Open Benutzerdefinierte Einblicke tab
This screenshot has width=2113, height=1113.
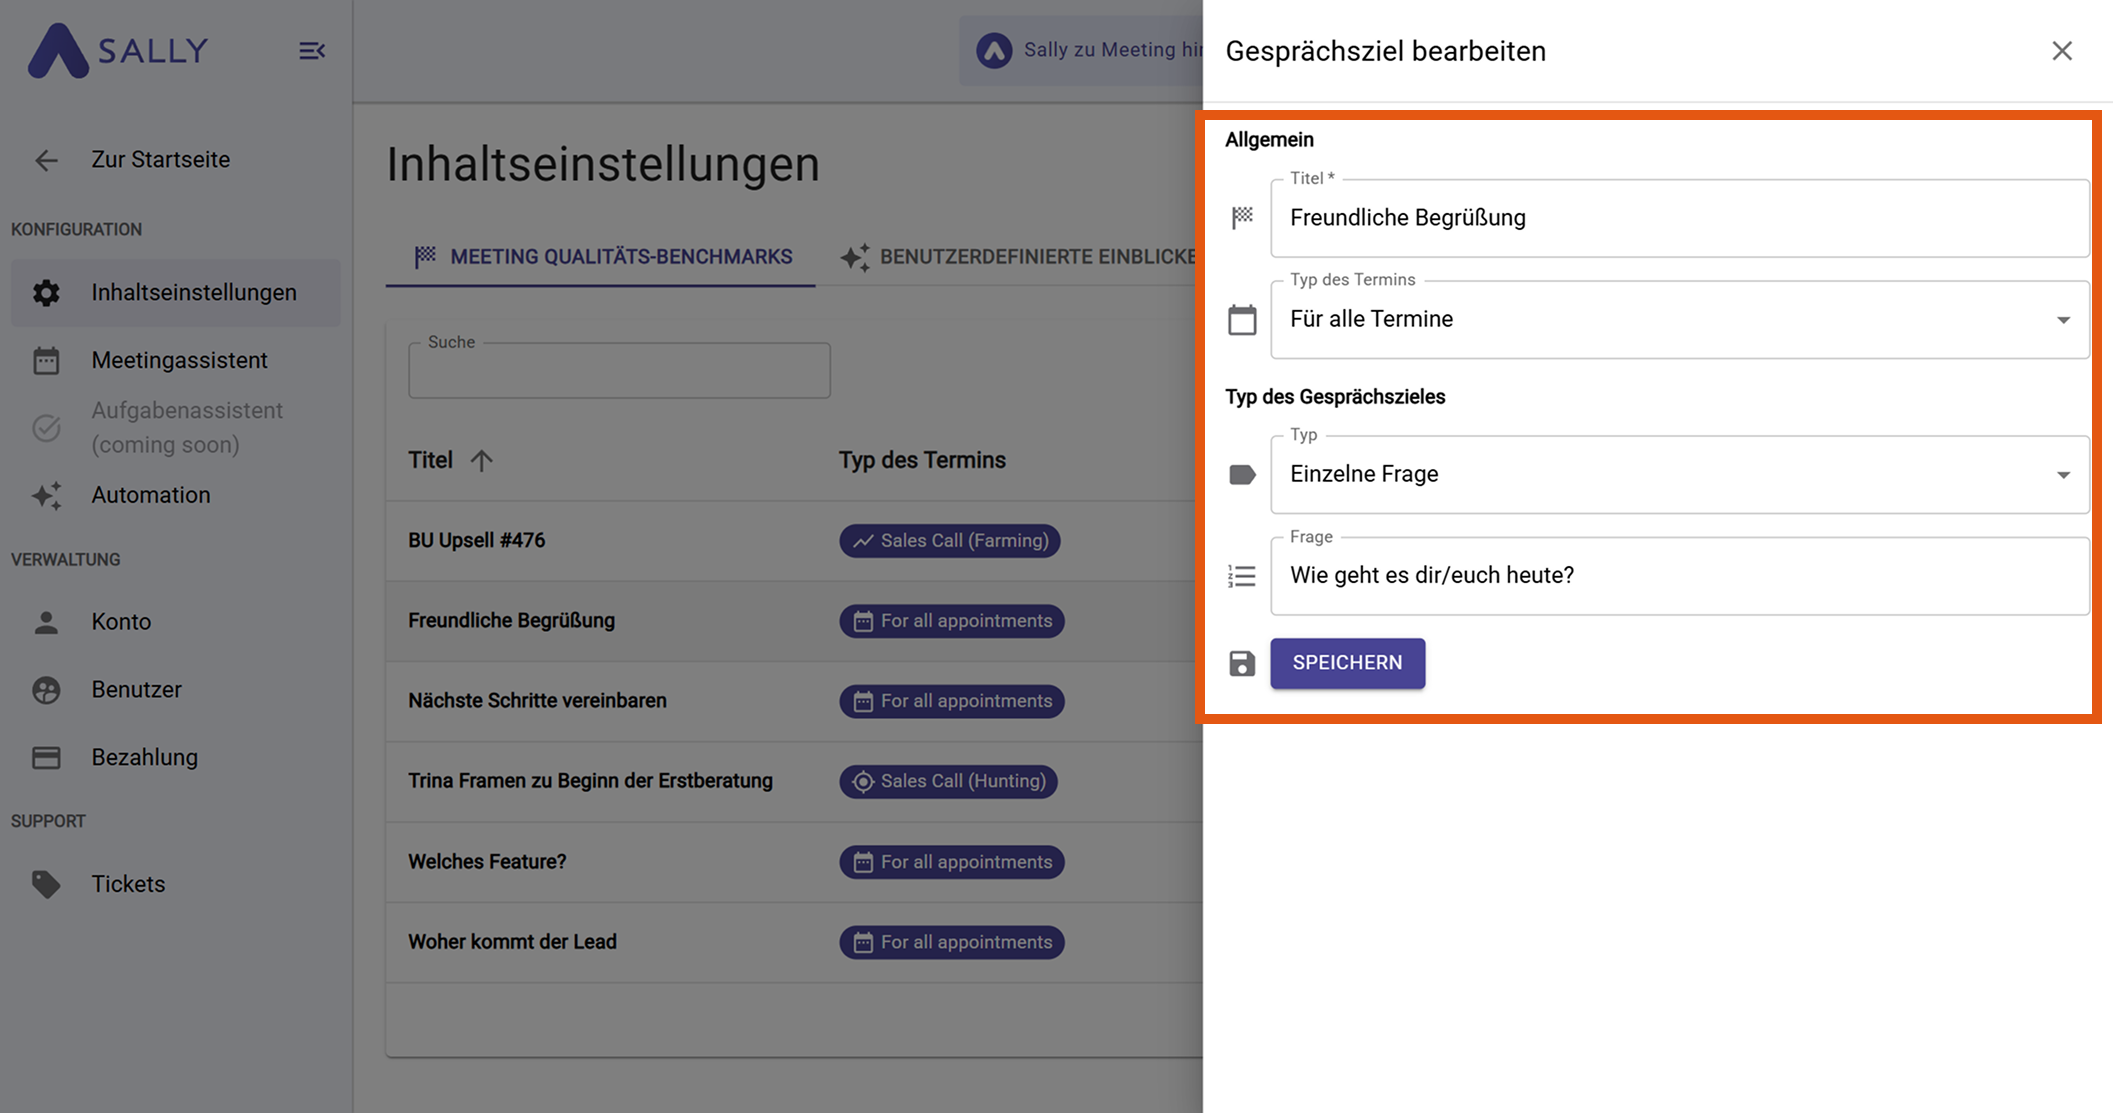[x=1018, y=257]
